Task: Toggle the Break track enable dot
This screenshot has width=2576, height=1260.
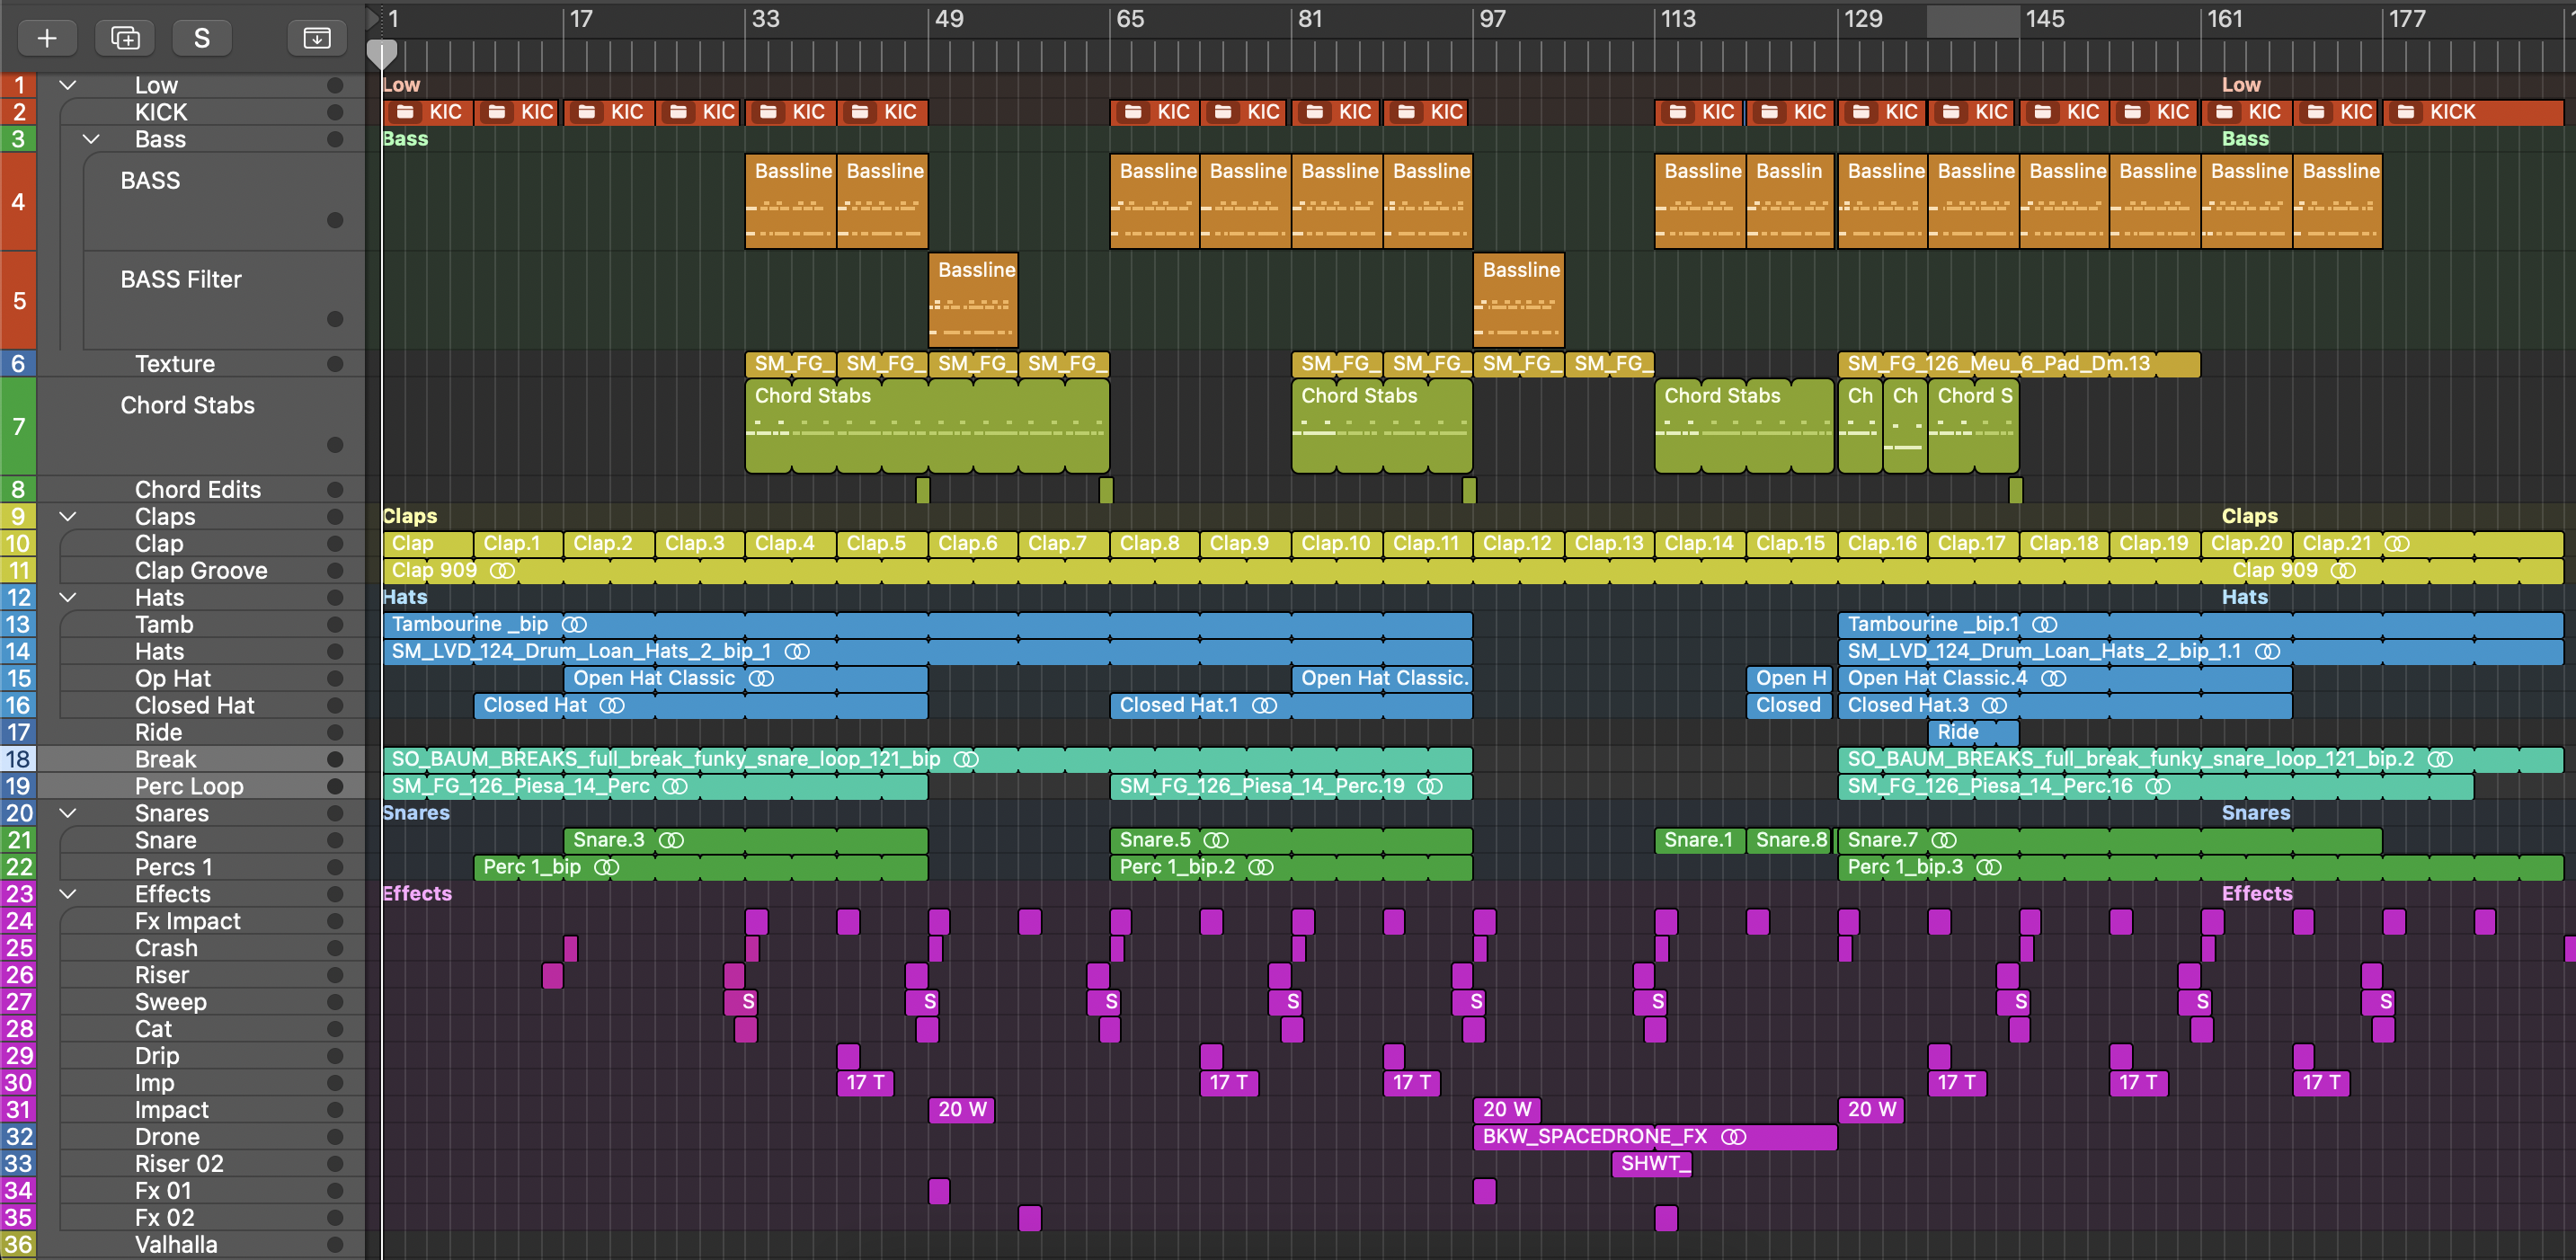Action: (x=335, y=760)
